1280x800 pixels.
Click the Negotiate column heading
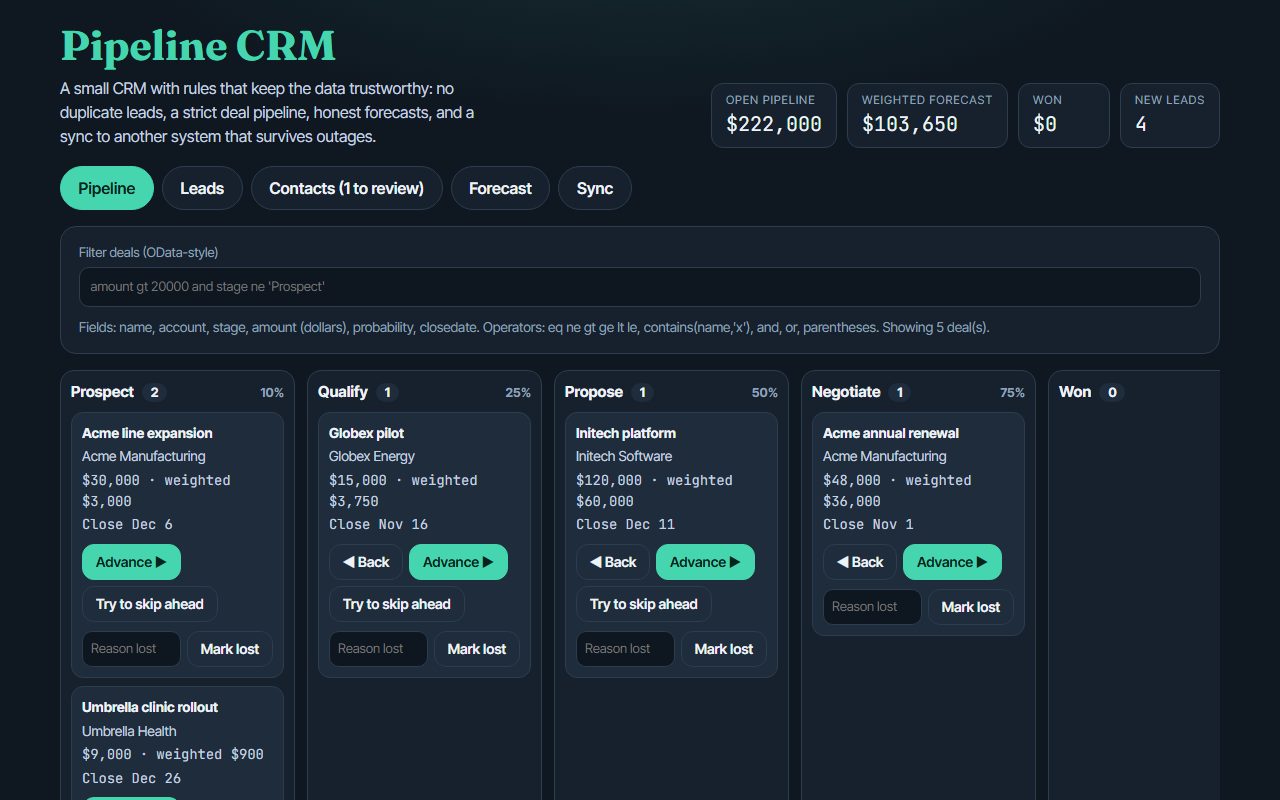pos(846,392)
